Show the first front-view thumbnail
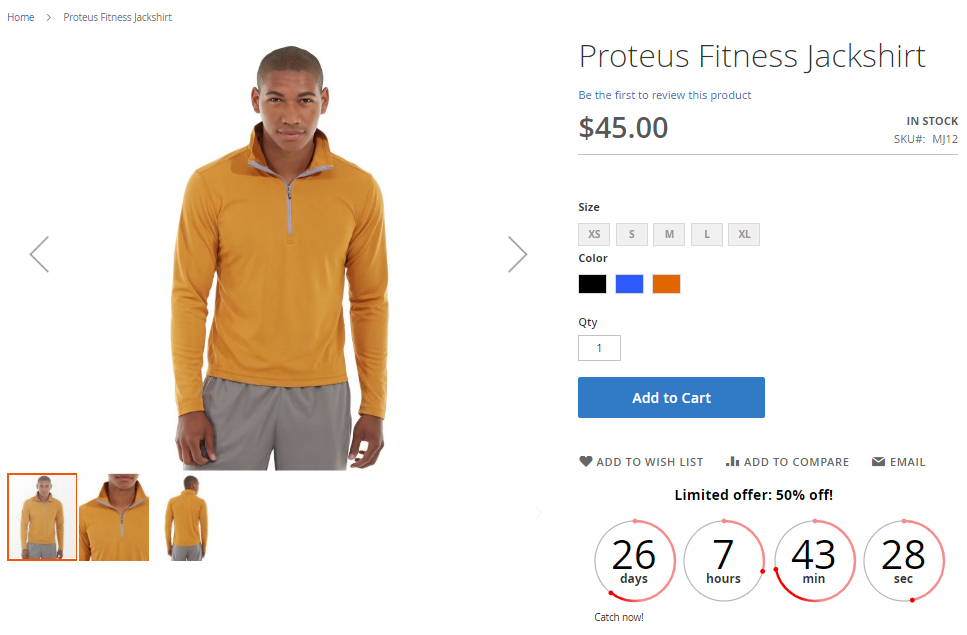This screenshot has height=635, width=967. 42,517
